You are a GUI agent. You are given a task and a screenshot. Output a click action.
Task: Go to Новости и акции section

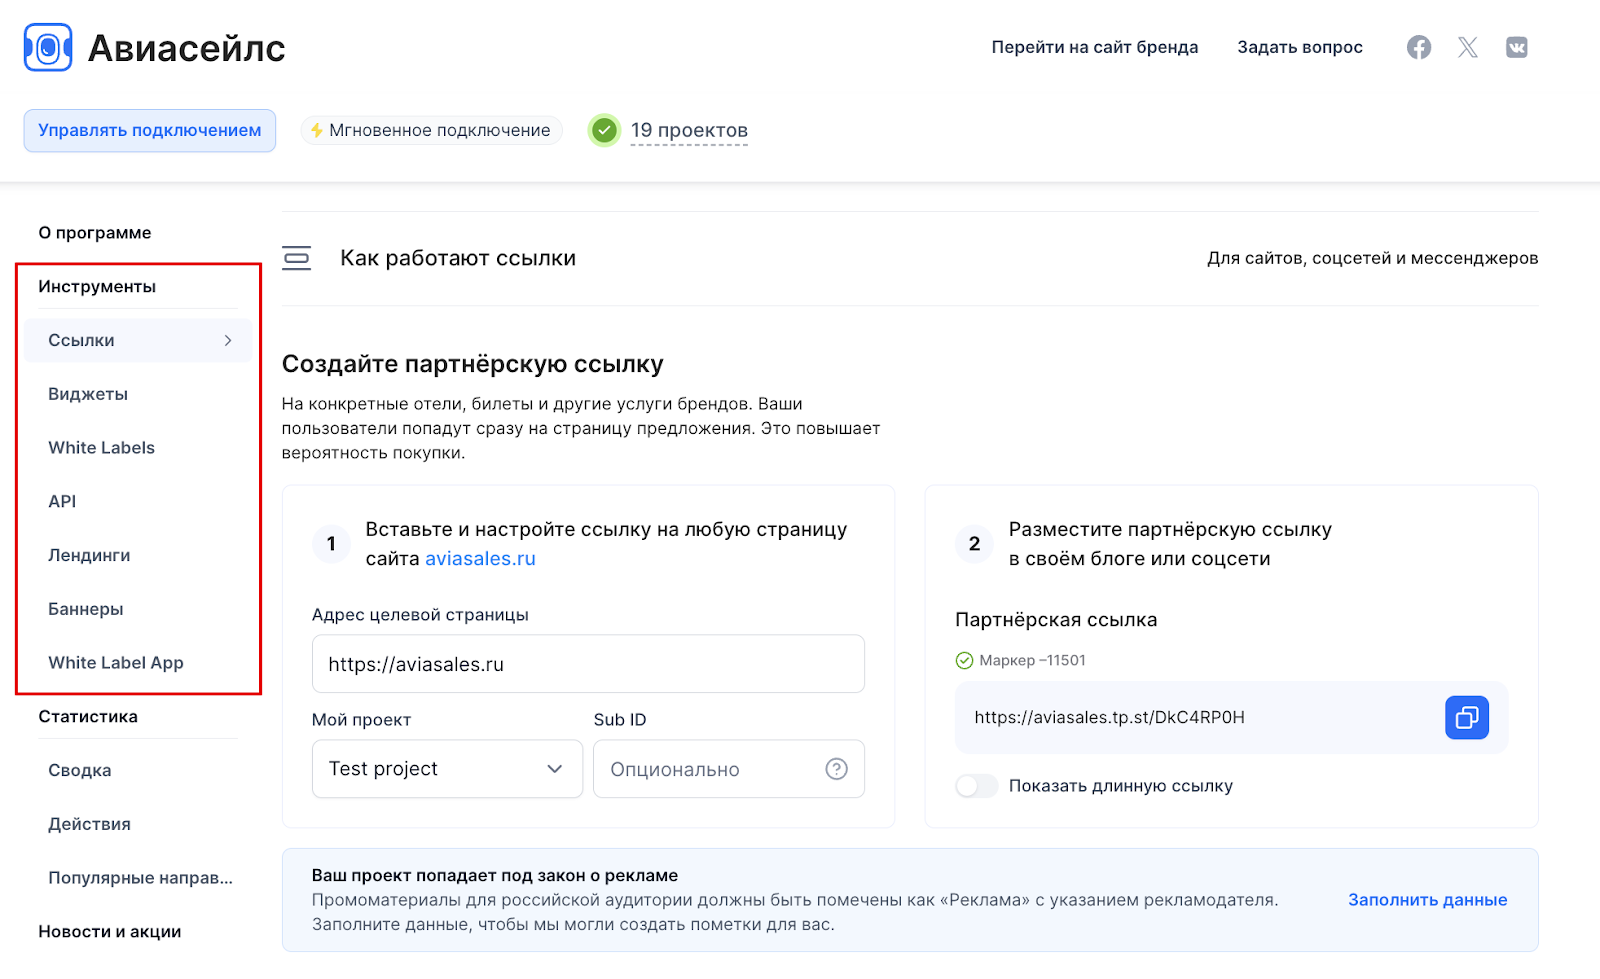[110, 932]
